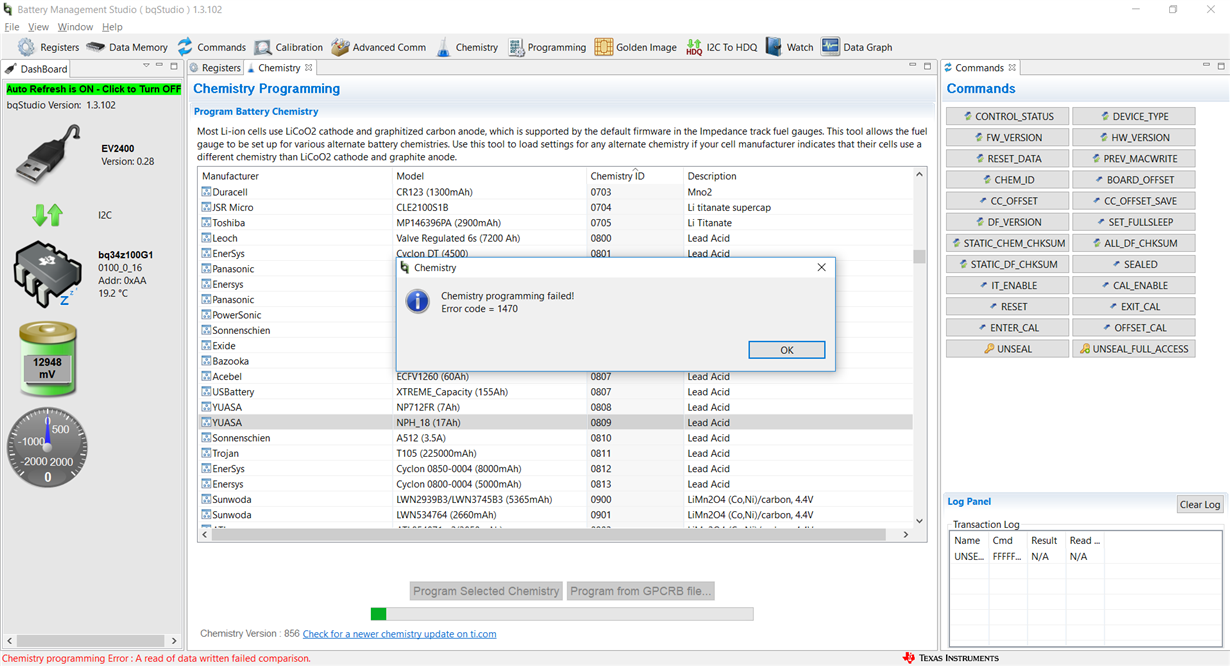Click the chemistry programming progress bar
Image resolution: width=1230 pixels, height=666 pixels.
pyautogui.click(x=562, y=614)
